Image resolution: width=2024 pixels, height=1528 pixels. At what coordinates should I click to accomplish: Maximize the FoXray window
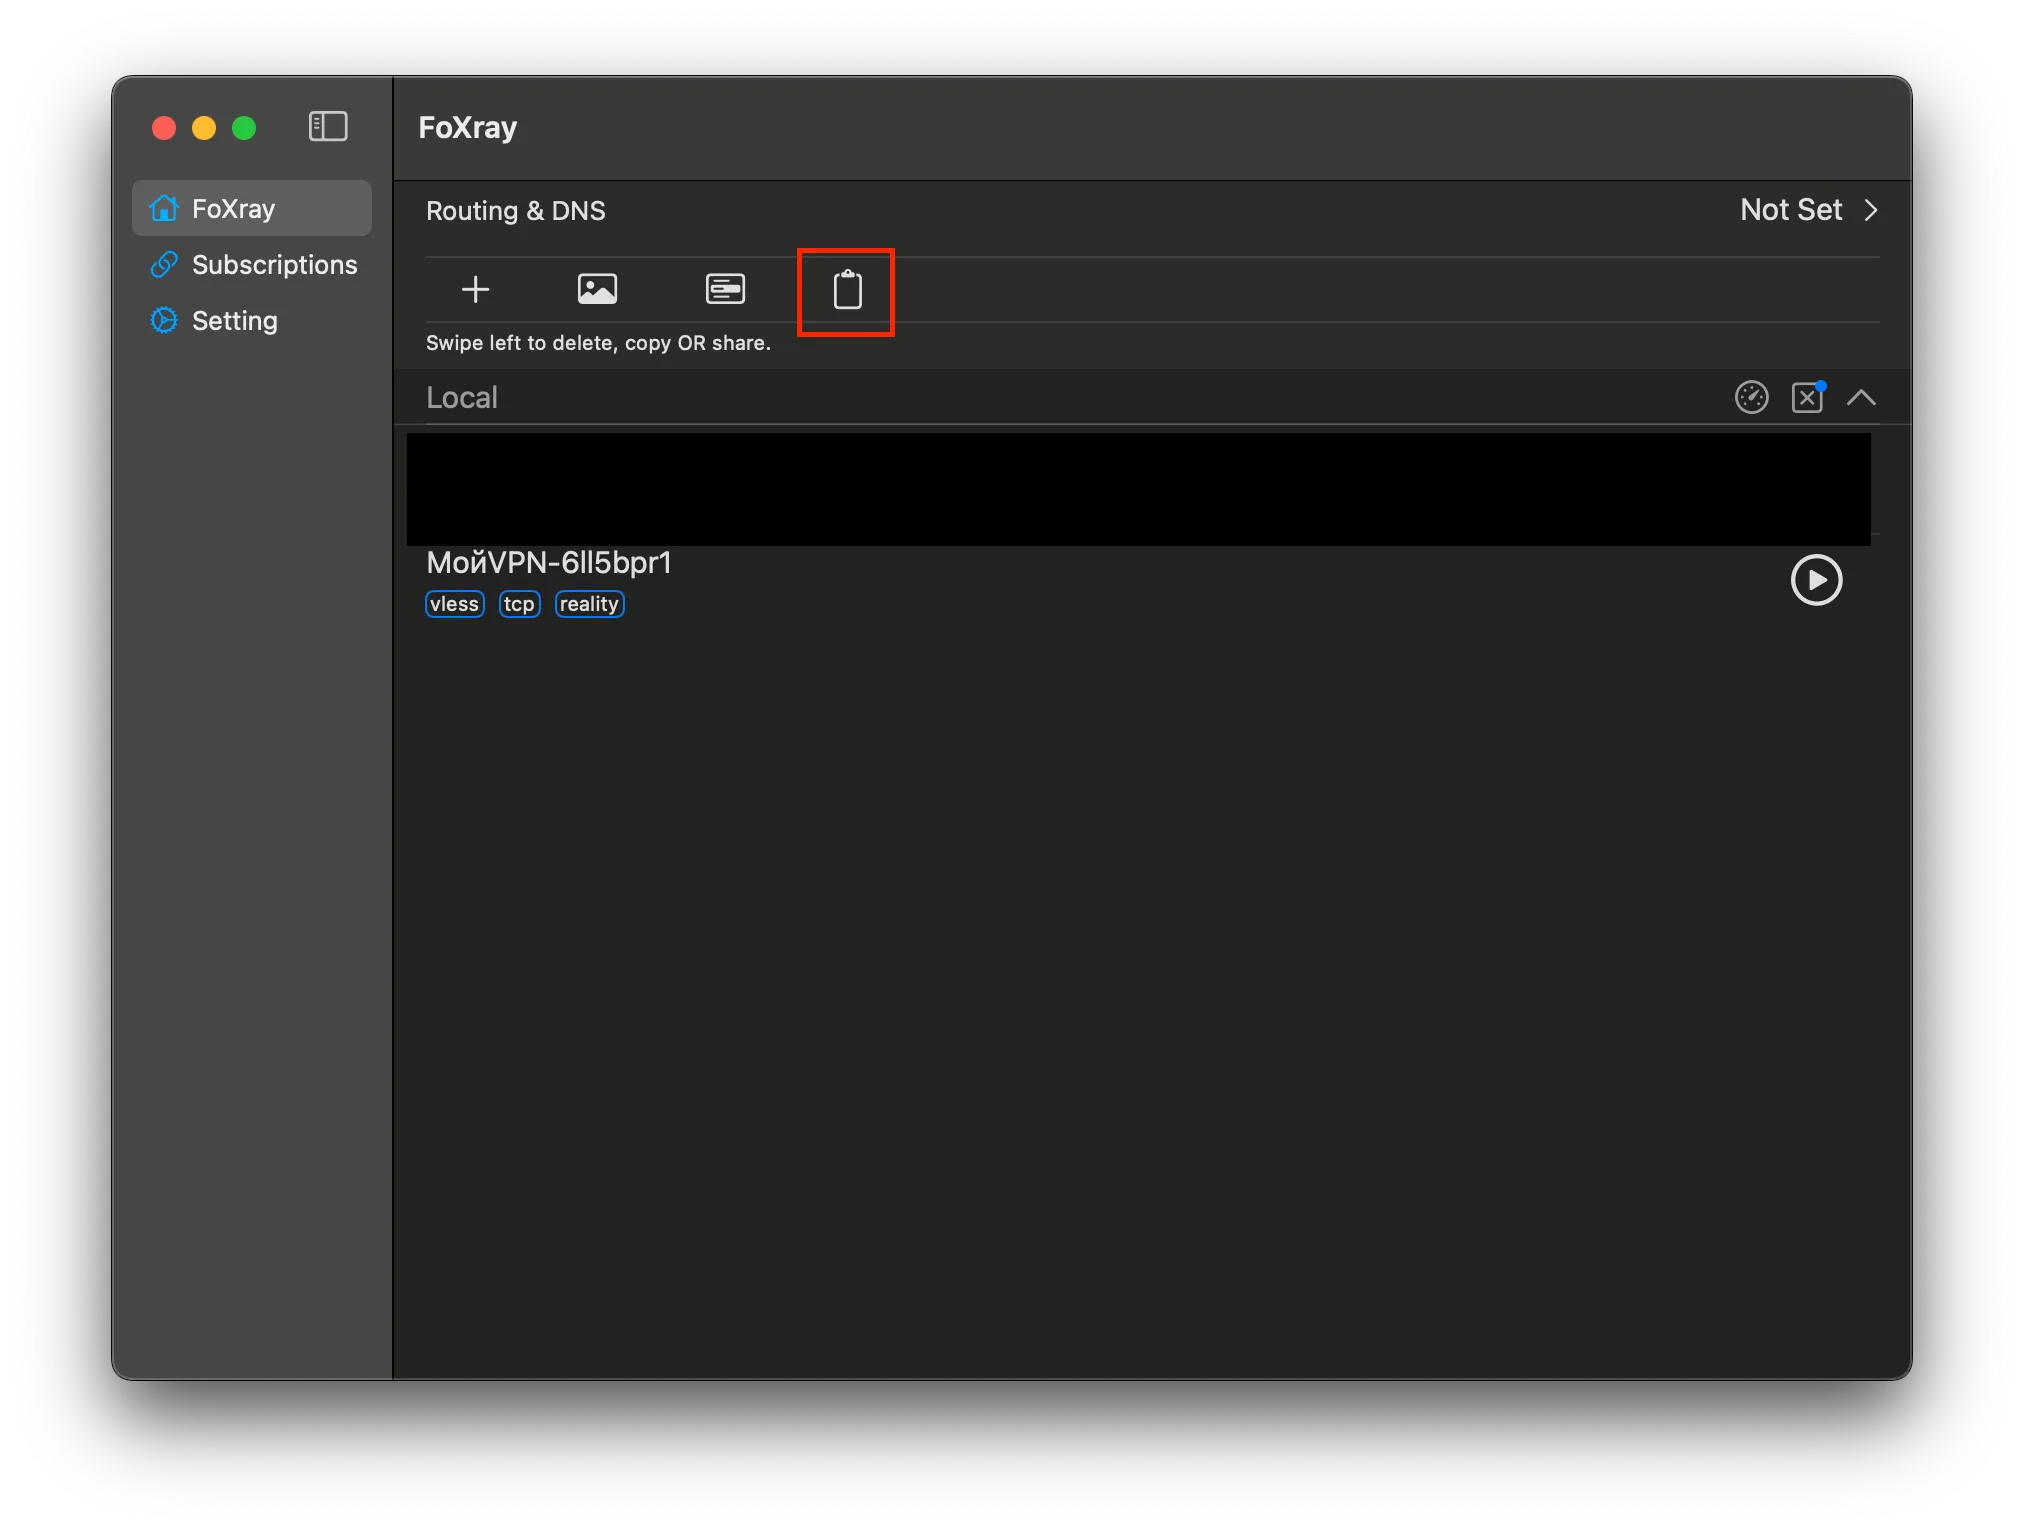[244, 128]
